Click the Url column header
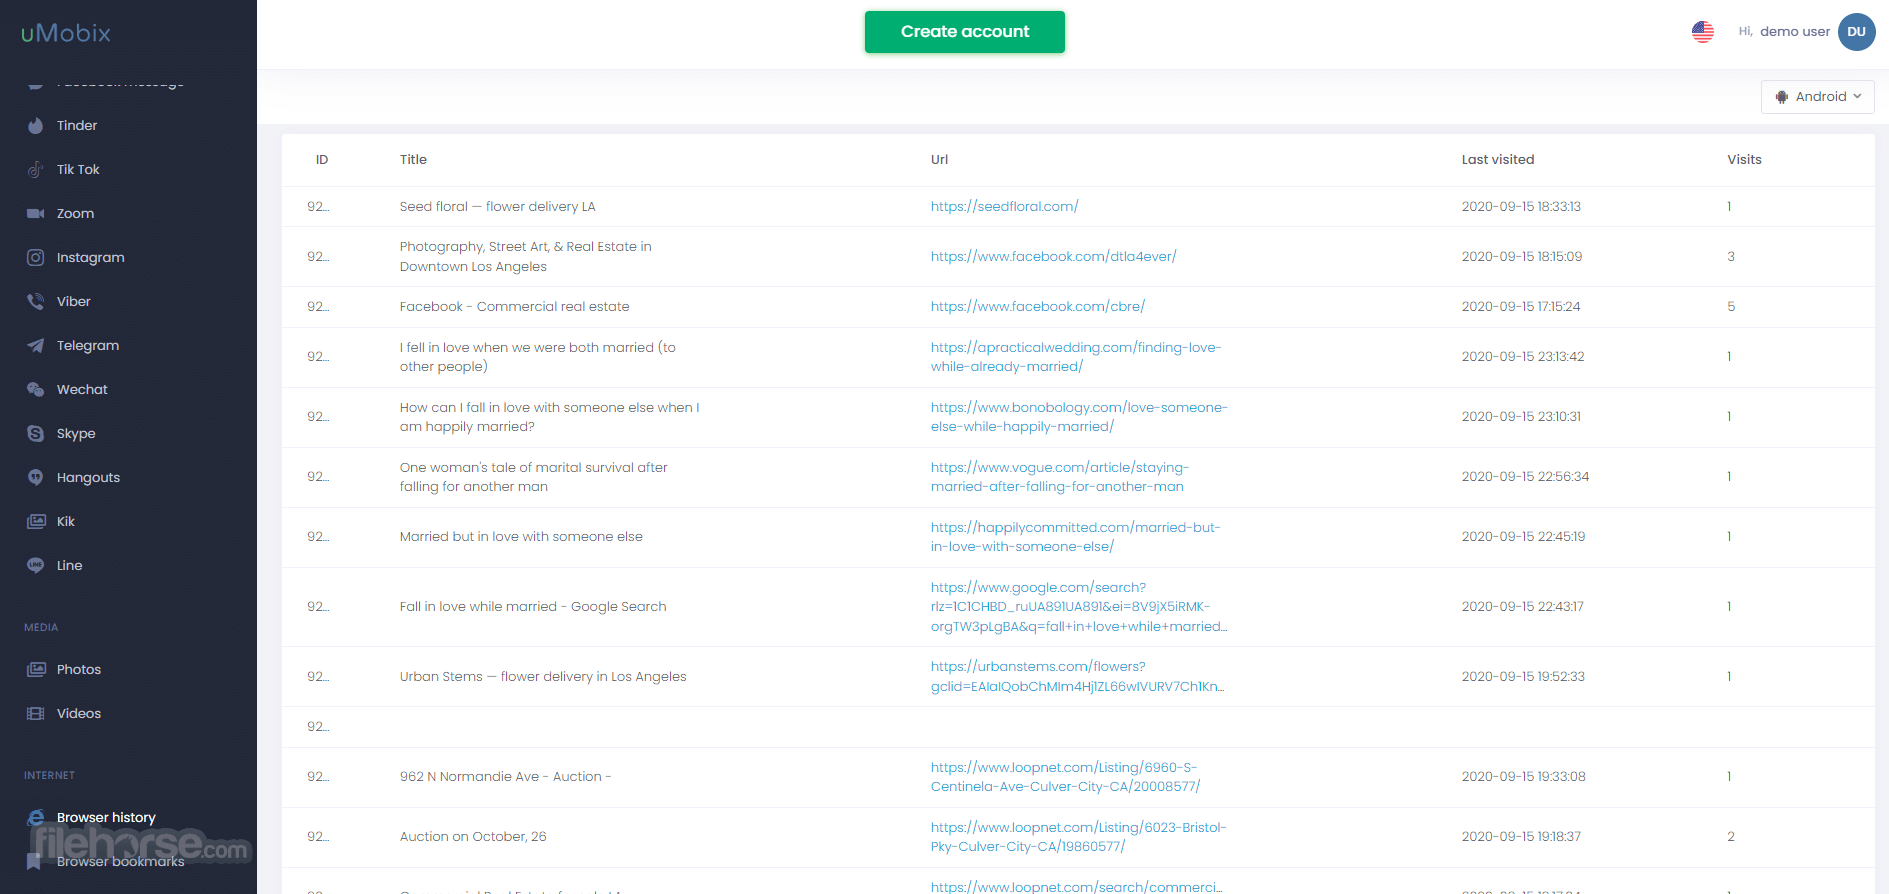This screenshot has width=1889, height=894. click(939, 160)
